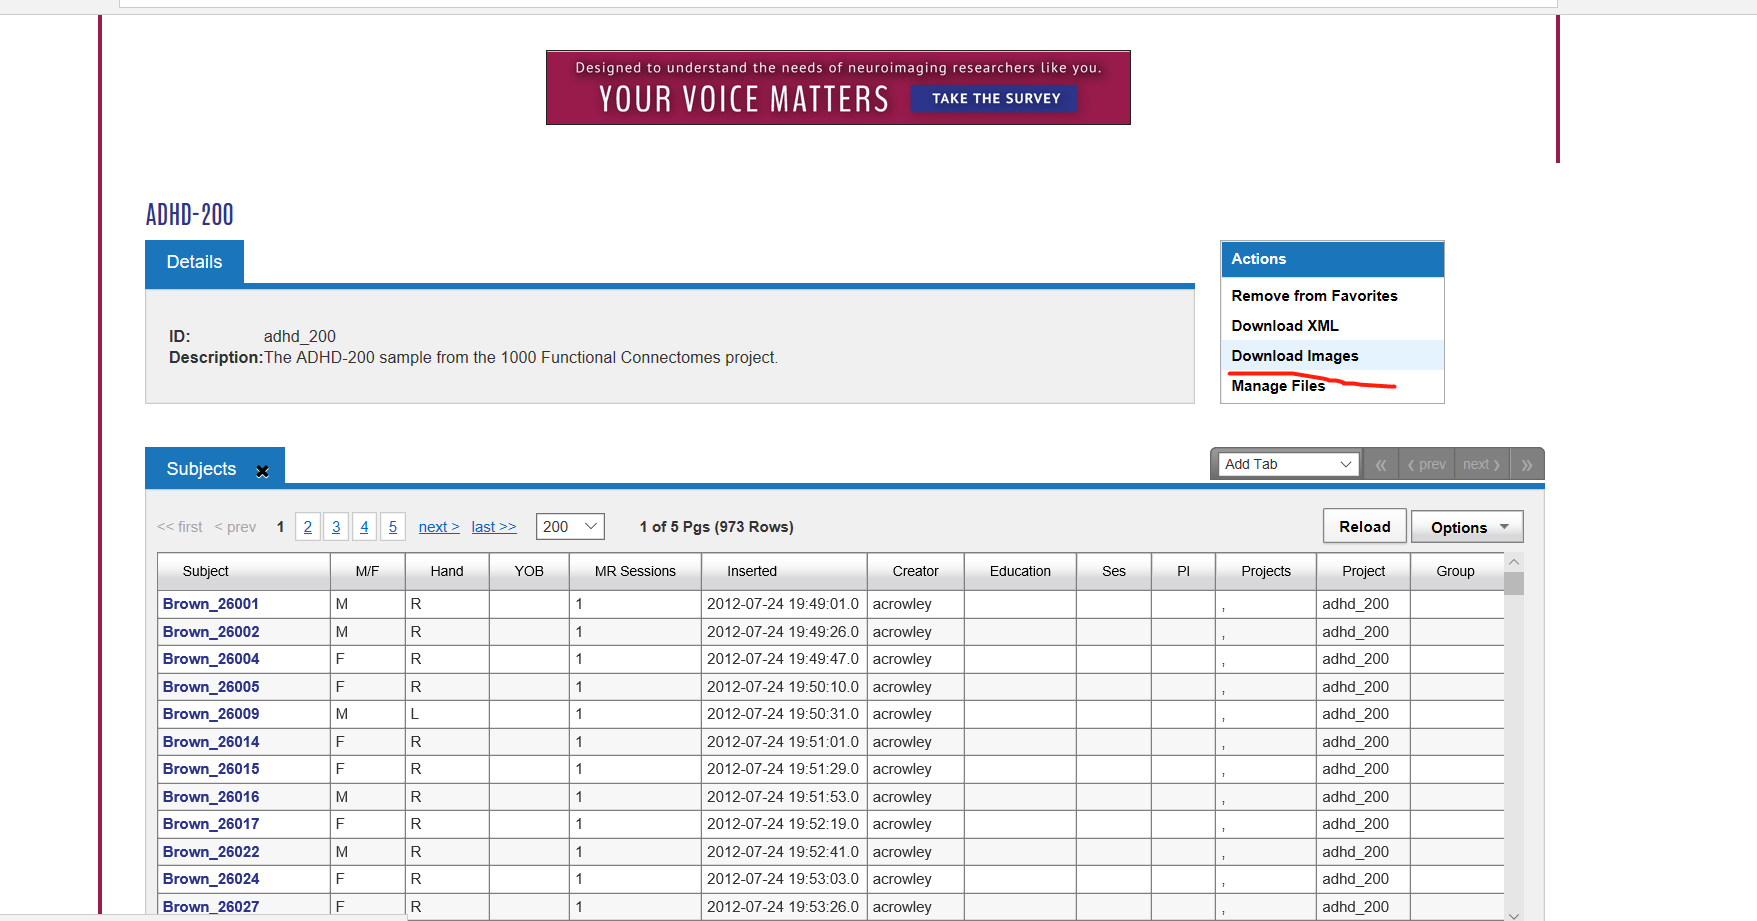The image size is (1757, 921).
Task: Click the last-page double arrow icon
Action: [x=1527, y=465]
